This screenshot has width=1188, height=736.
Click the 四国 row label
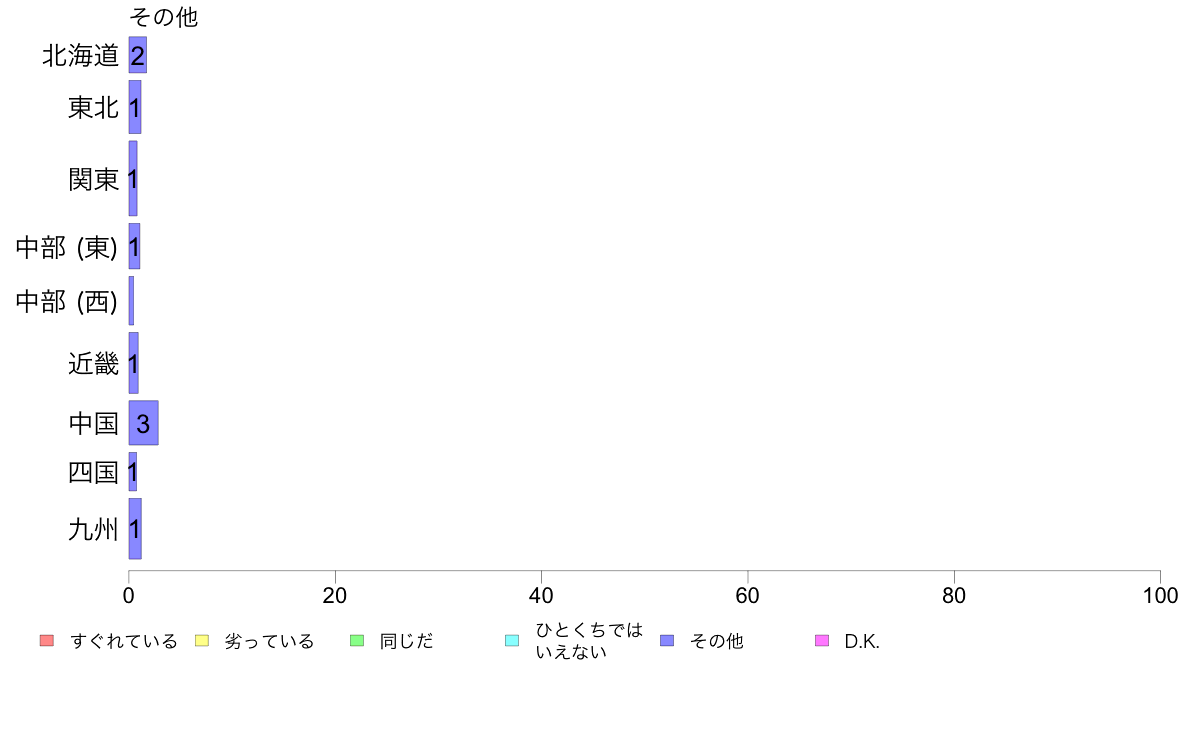[x=93, y=472]
